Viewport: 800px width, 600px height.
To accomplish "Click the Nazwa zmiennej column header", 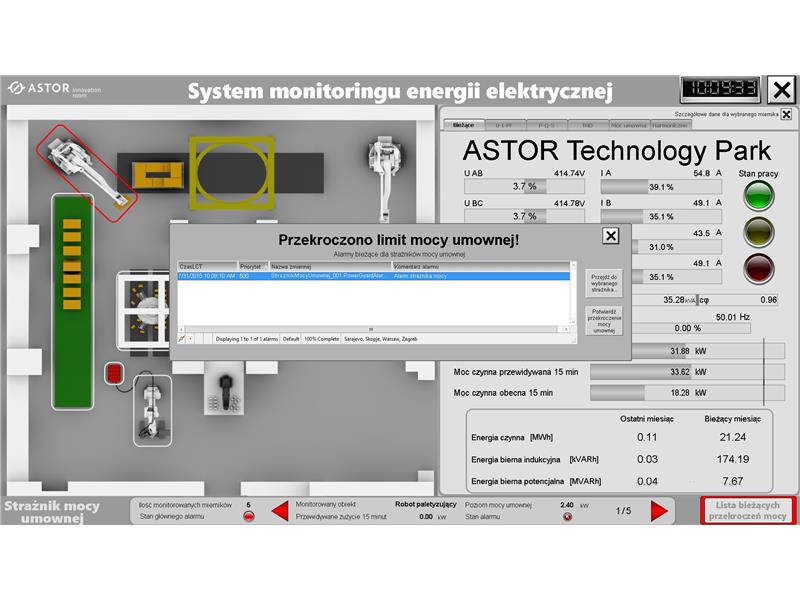I will [x=330, y=266].
